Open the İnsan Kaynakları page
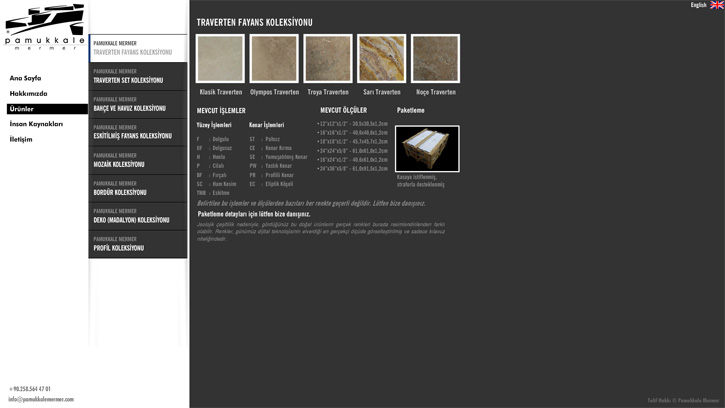 point(36,124)
